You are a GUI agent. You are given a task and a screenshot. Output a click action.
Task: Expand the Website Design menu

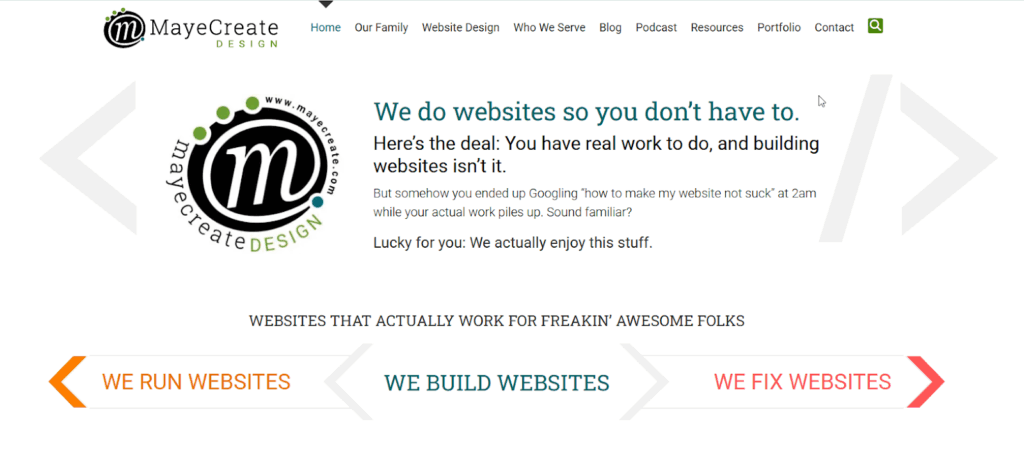(460, 27)
